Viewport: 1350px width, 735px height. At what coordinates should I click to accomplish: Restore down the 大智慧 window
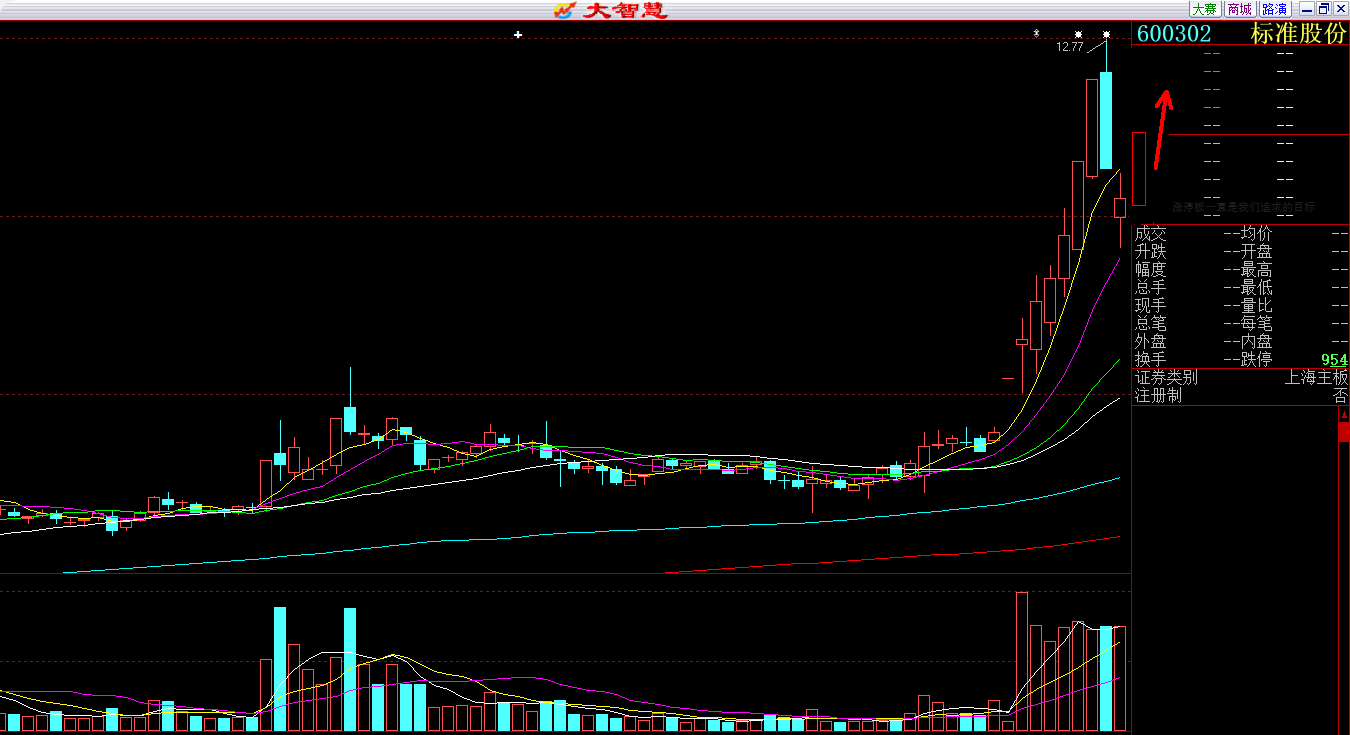pos(1324,9)
